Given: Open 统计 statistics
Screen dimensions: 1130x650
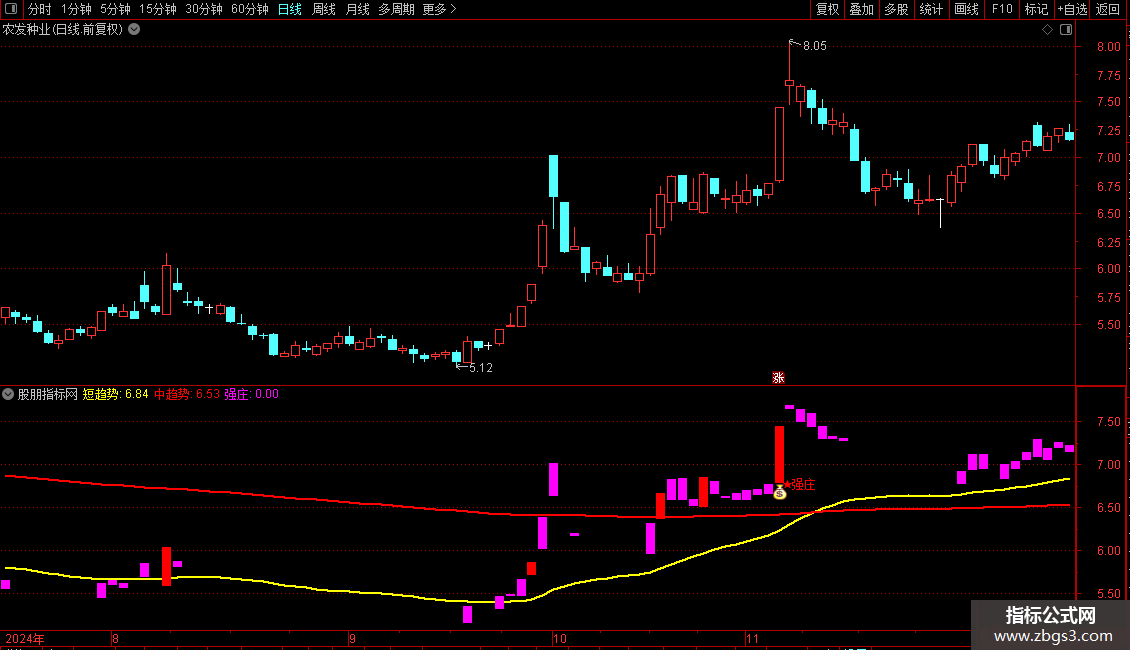Looking at the screenshot, I should (x=931, y=9).
